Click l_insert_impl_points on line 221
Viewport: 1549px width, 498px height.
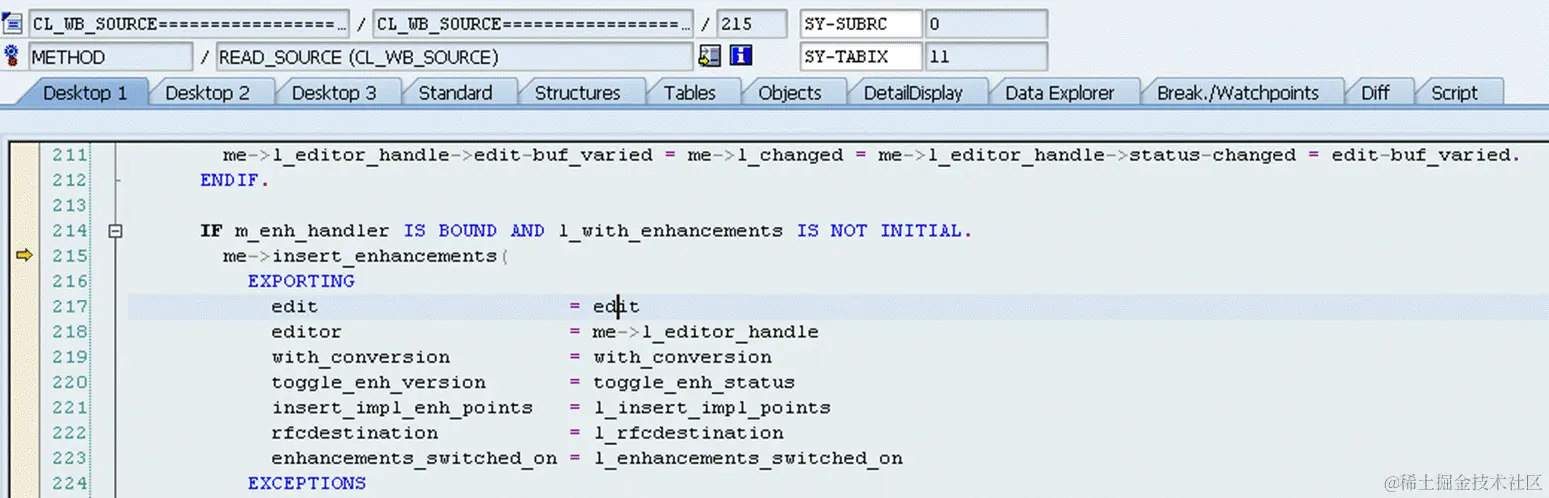point(711,408)
